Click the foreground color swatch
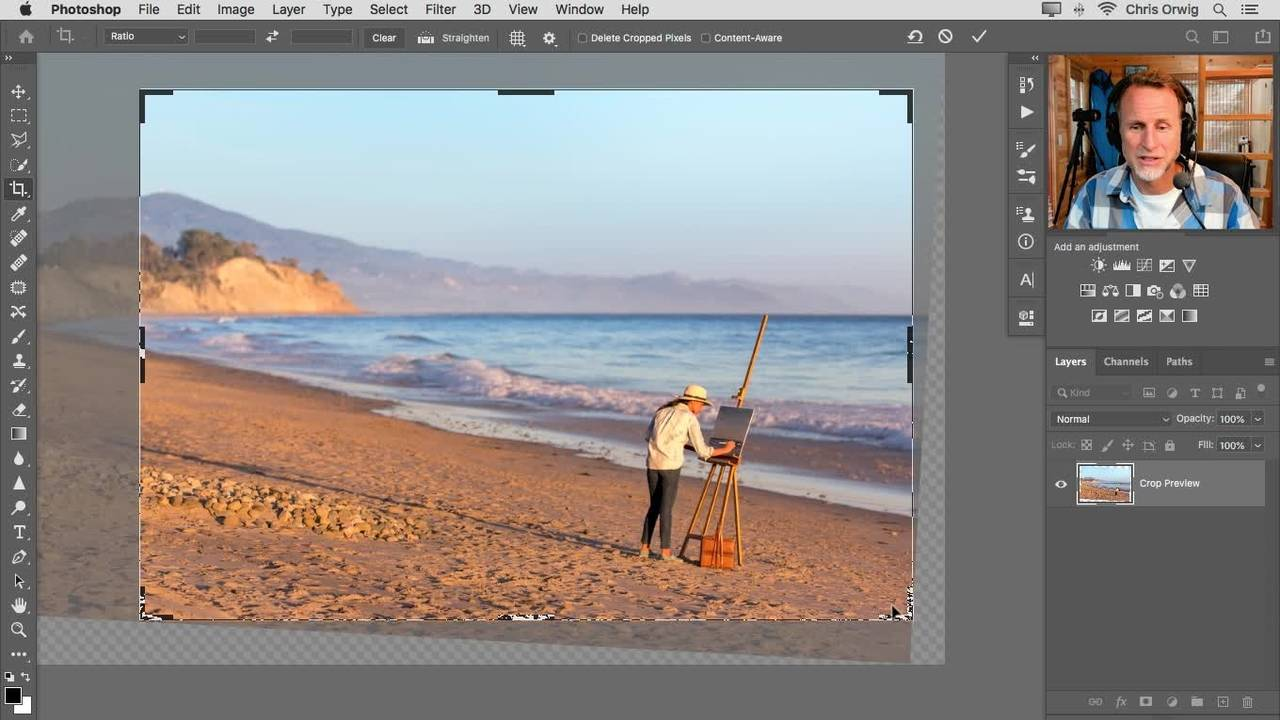 [x=12, y=695]
